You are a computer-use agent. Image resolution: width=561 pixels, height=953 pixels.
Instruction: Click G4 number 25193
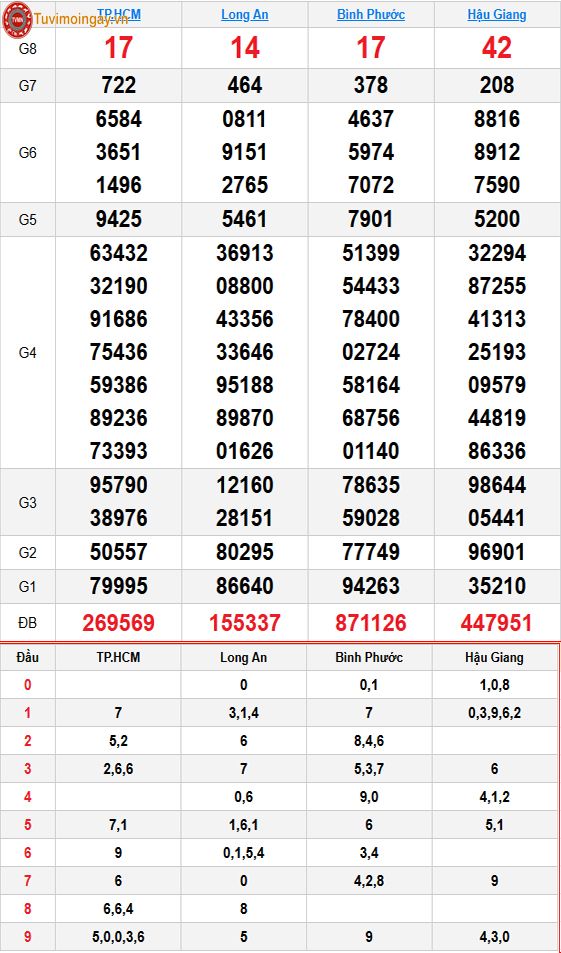(497, 352)
